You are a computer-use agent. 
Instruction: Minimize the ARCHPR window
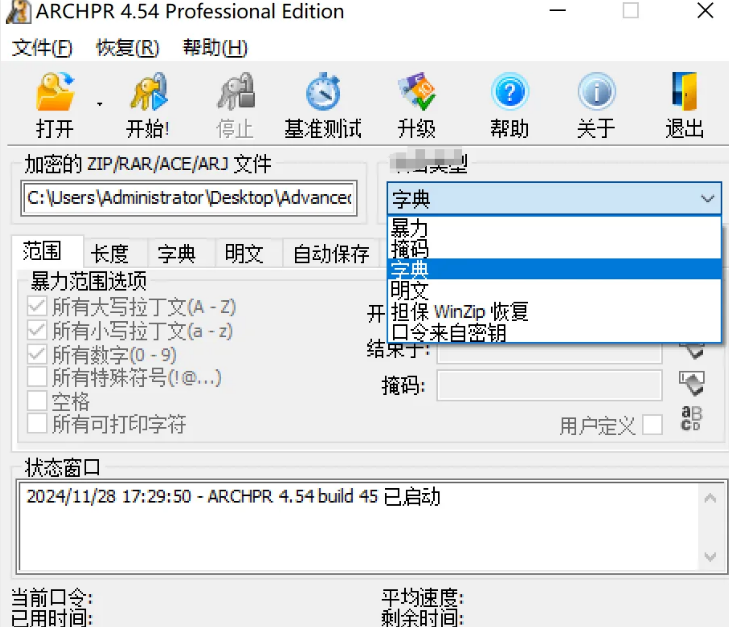point(557,10)
